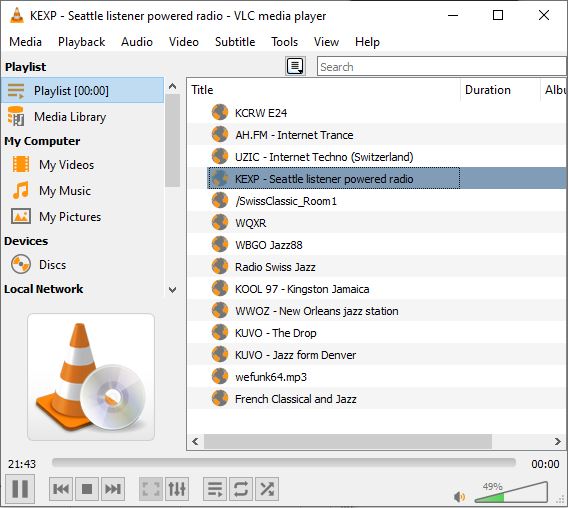Screen dimensions: 568x508
Task: Change playlist view mode icon
Action: (x=295, y=66)
